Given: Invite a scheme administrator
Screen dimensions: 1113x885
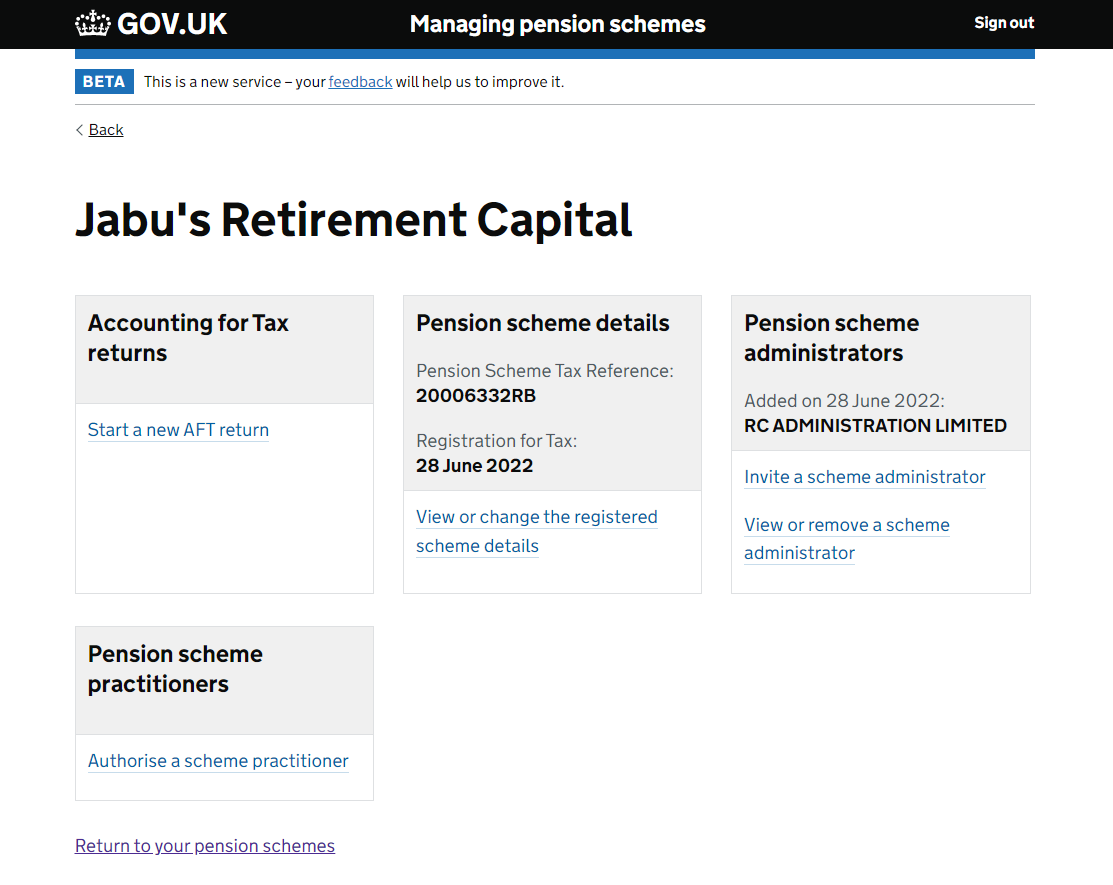Looking at the screenshot, I should click(x=865, y=477).
